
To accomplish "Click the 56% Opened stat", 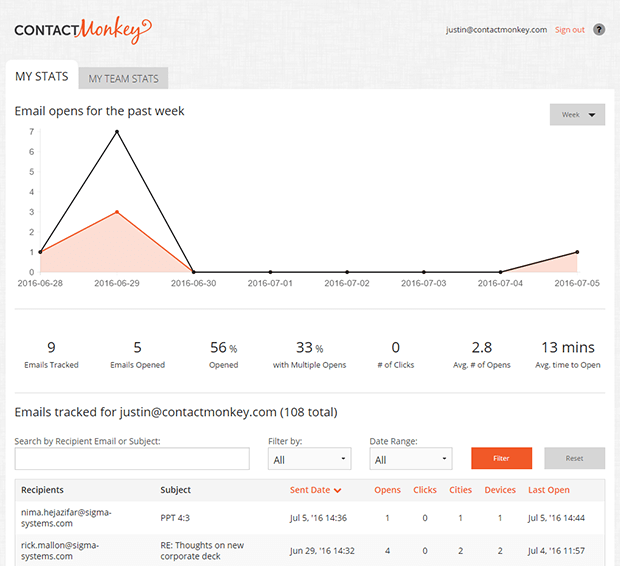I will click(x=223, y=355).
